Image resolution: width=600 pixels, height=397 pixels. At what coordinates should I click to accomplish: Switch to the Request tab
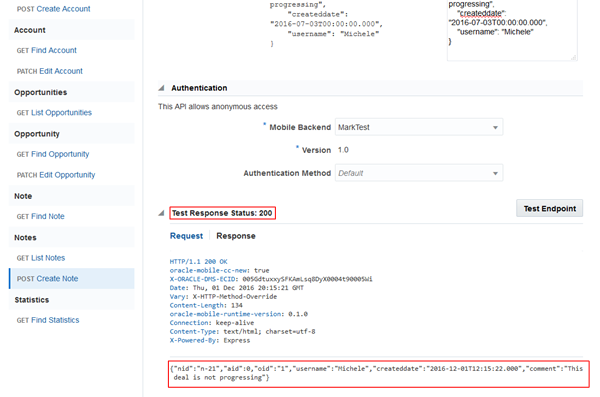click(x=186, y=236)
